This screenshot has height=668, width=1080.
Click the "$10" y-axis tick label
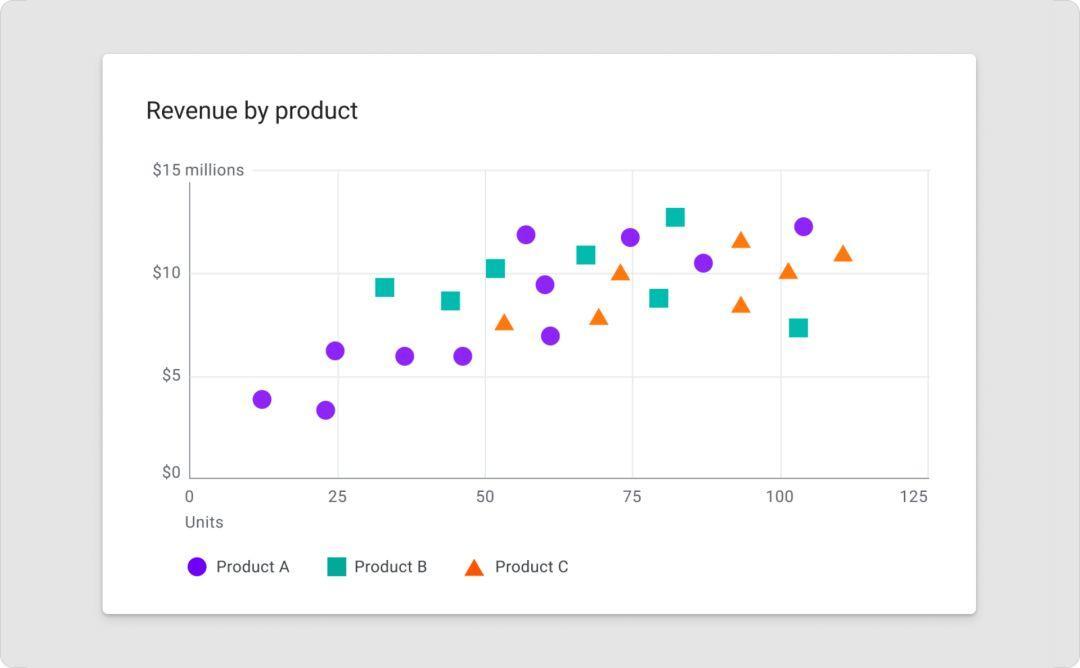pos(166,273)
